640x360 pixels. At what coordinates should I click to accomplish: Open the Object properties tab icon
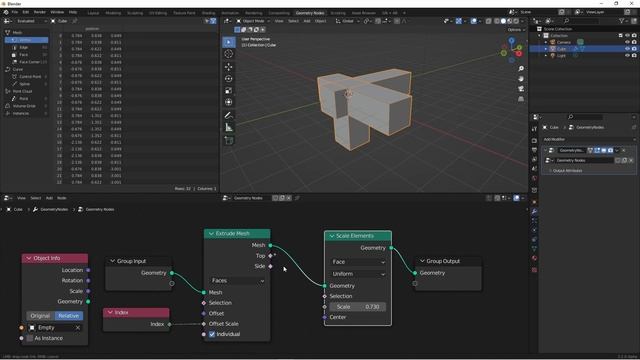[534, 202]
